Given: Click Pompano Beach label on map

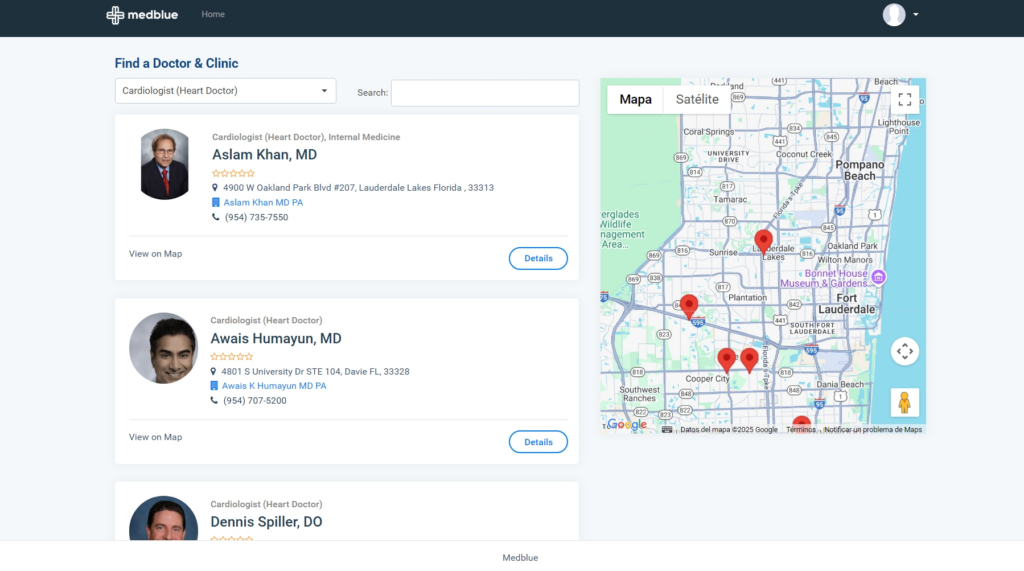Looking at the screenshot, I should click(859, 171).
